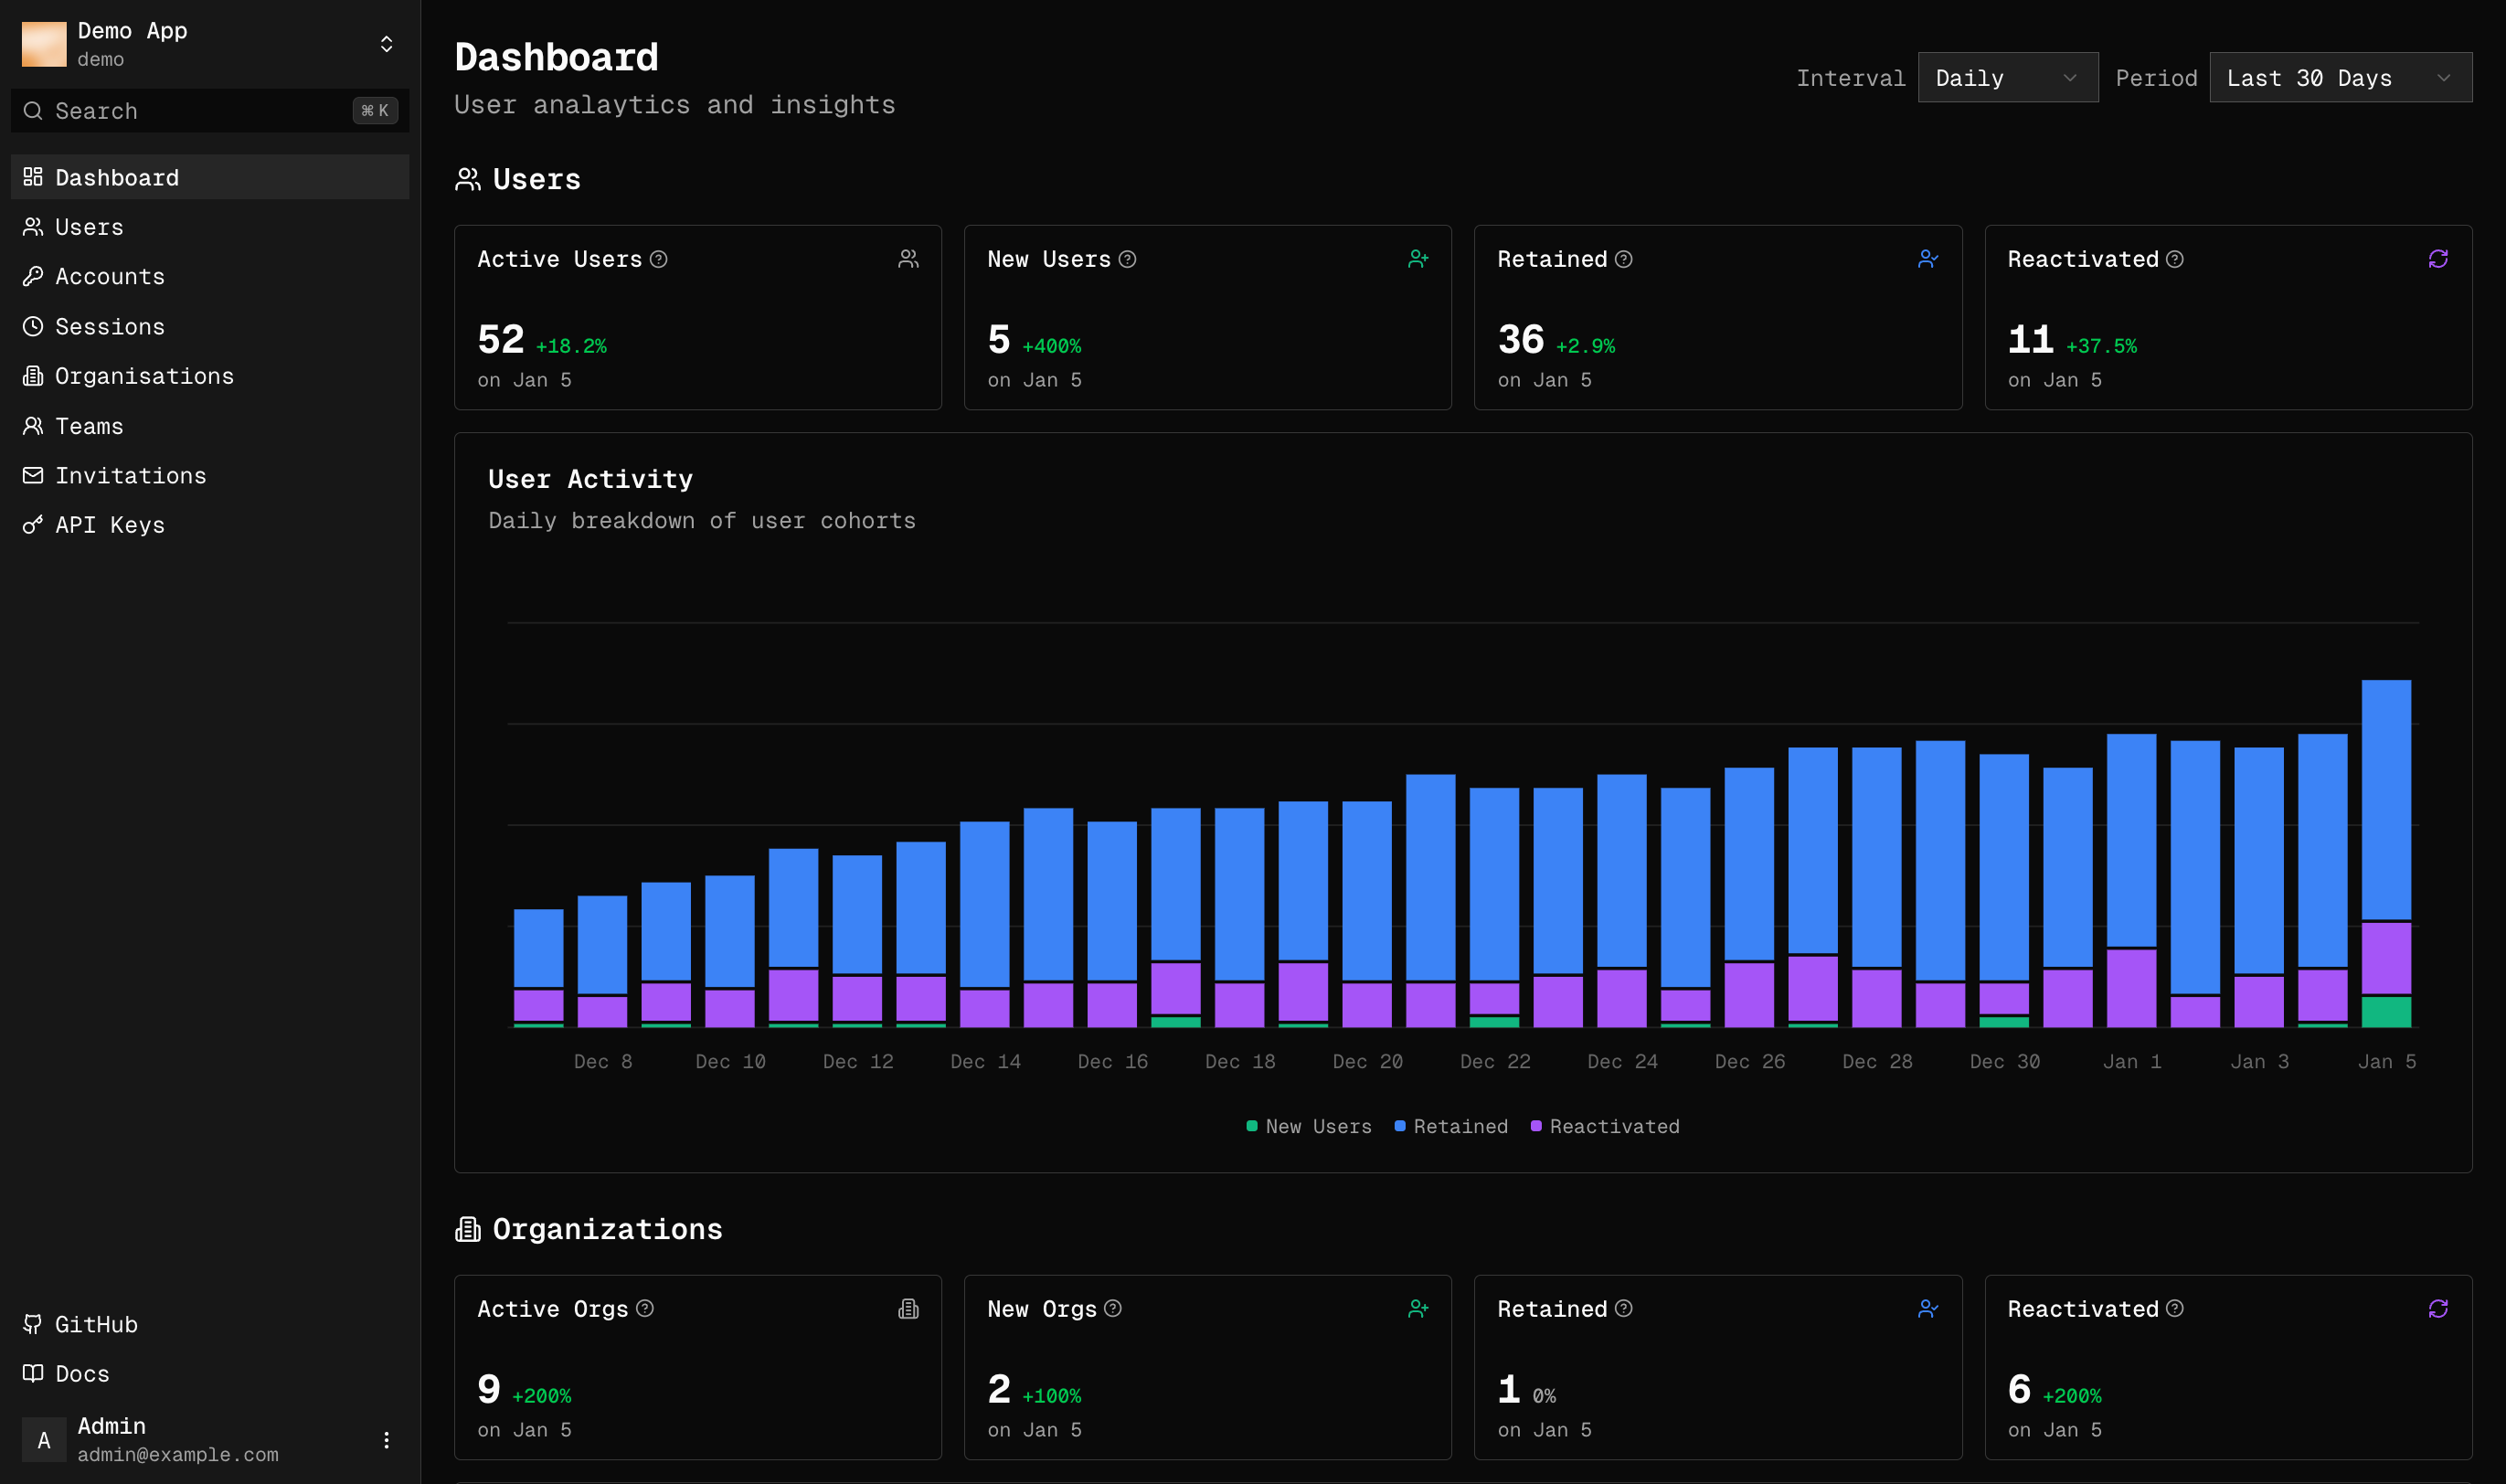This screenshot has height=1484, width=2506.
Task: Click the tallest Jan 5 bar in chart
Action: [2386, 850]
